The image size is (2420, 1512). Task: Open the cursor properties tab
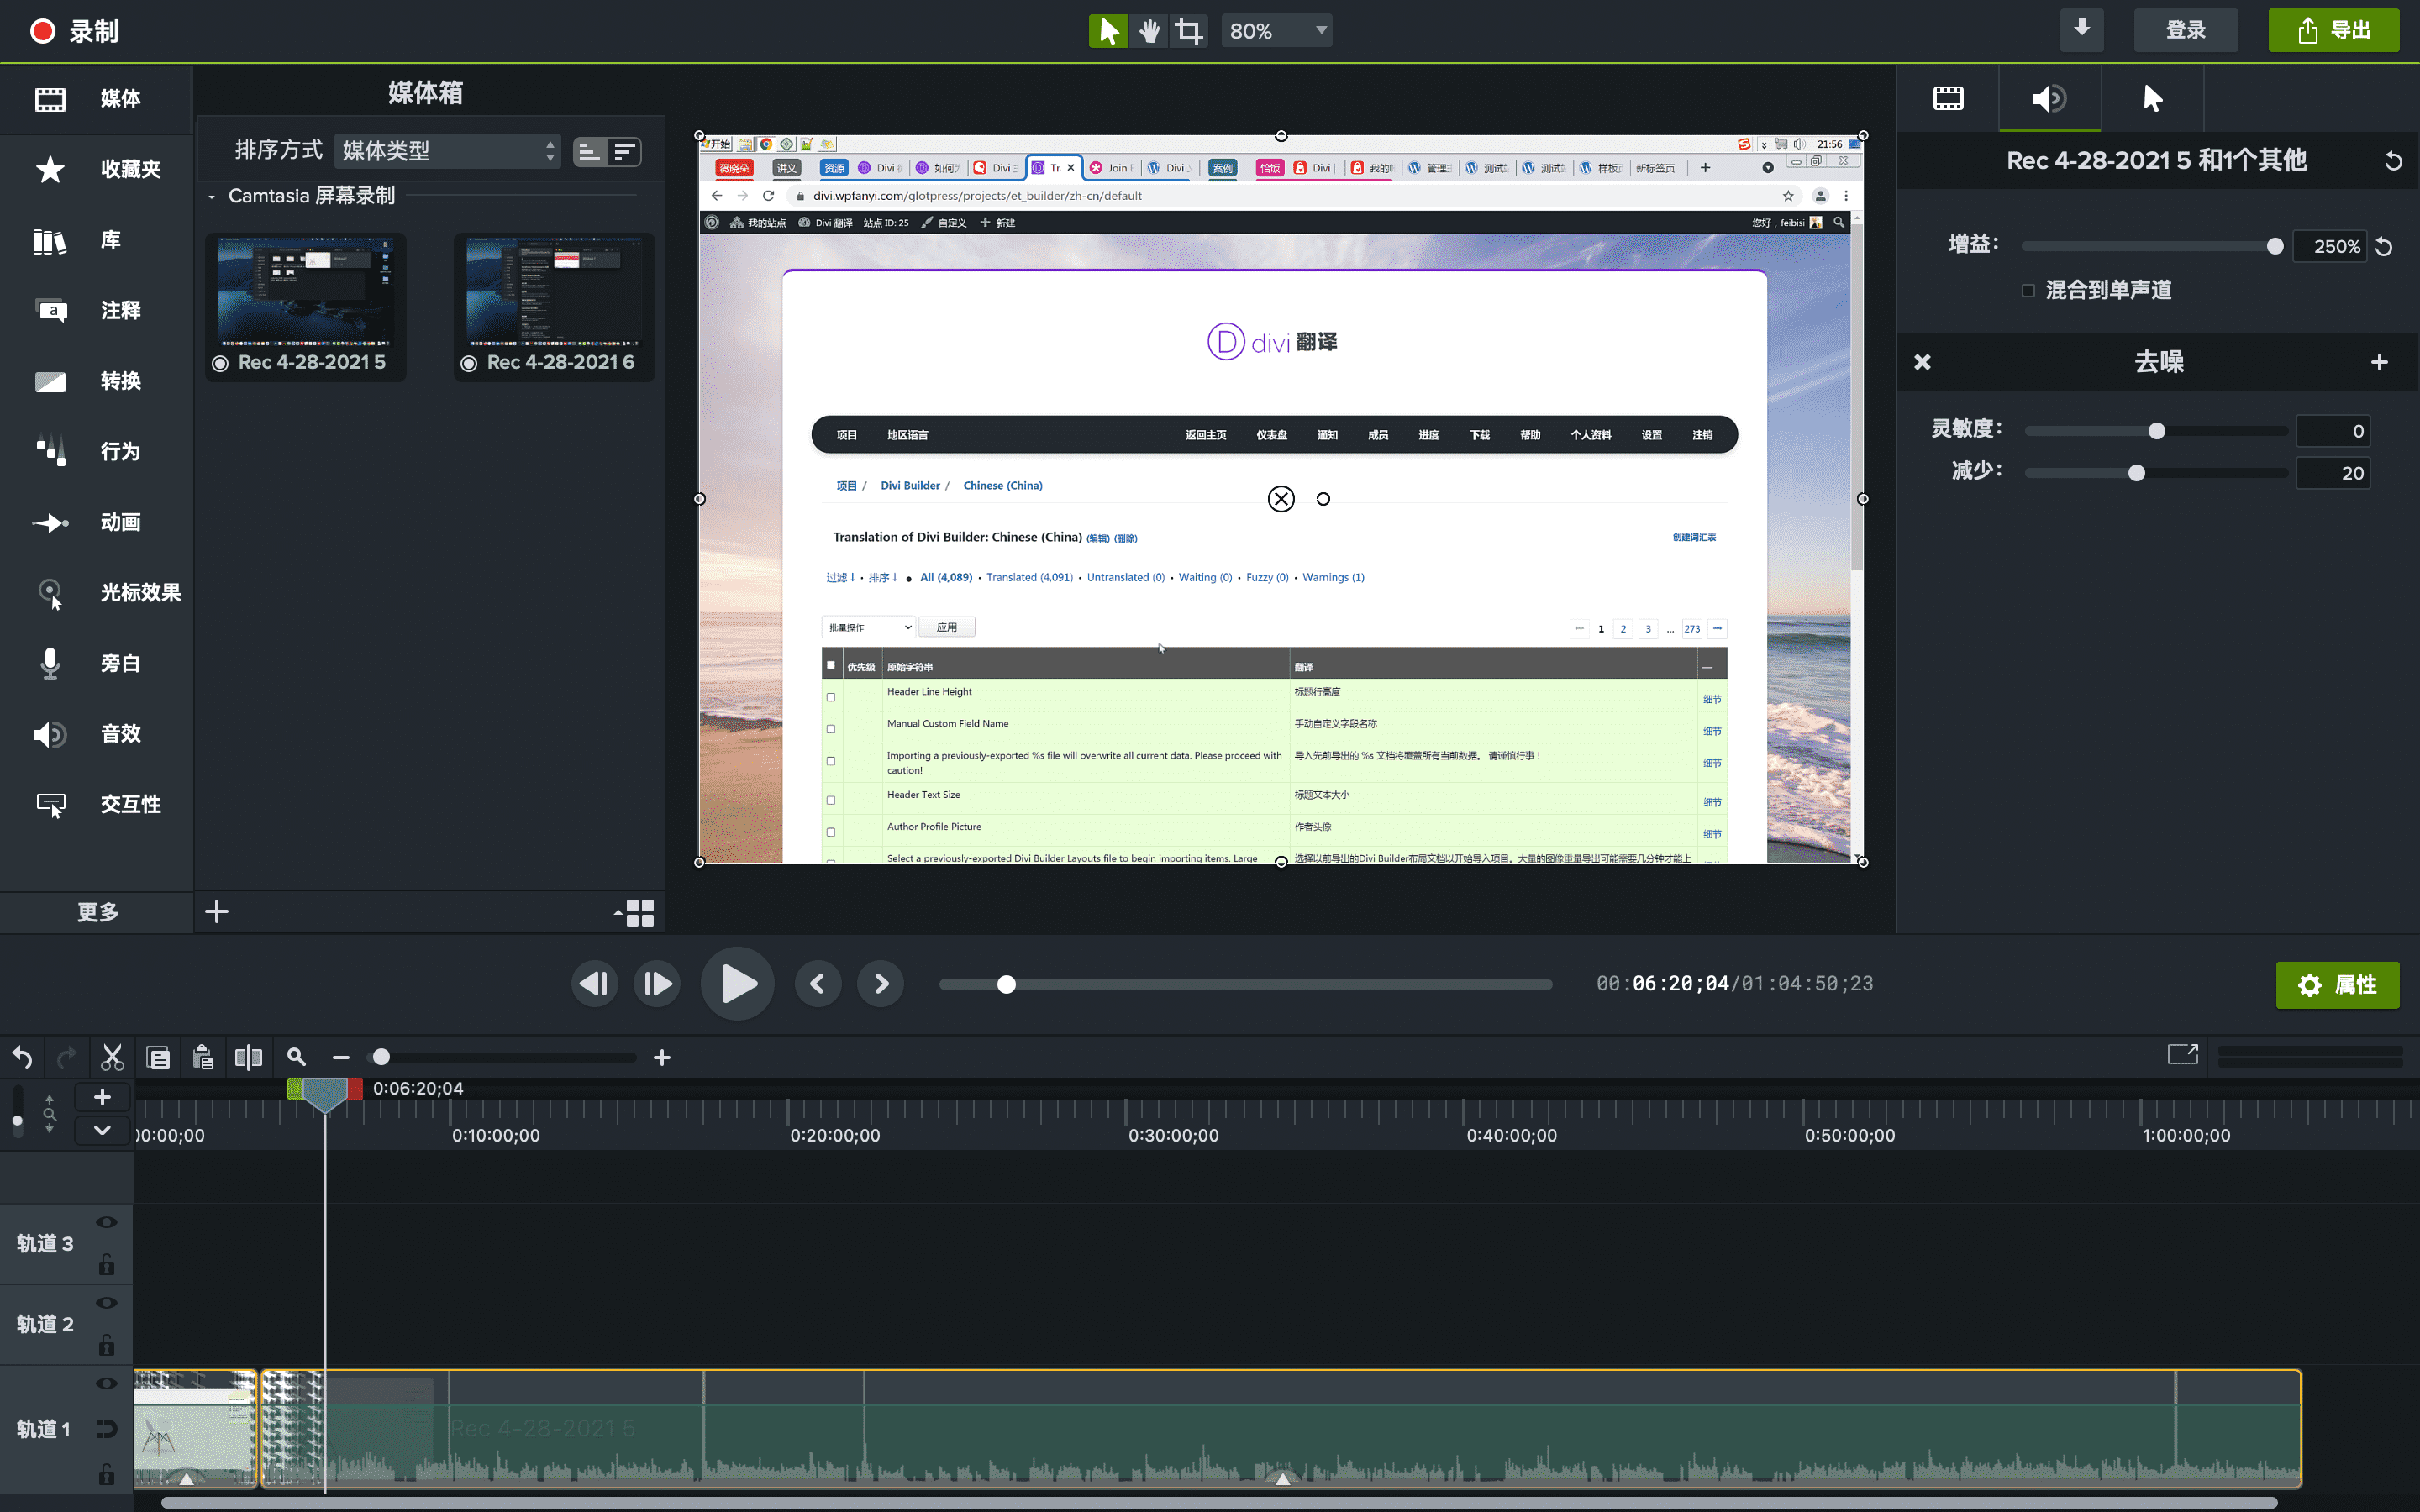[x=2152, y=98]
